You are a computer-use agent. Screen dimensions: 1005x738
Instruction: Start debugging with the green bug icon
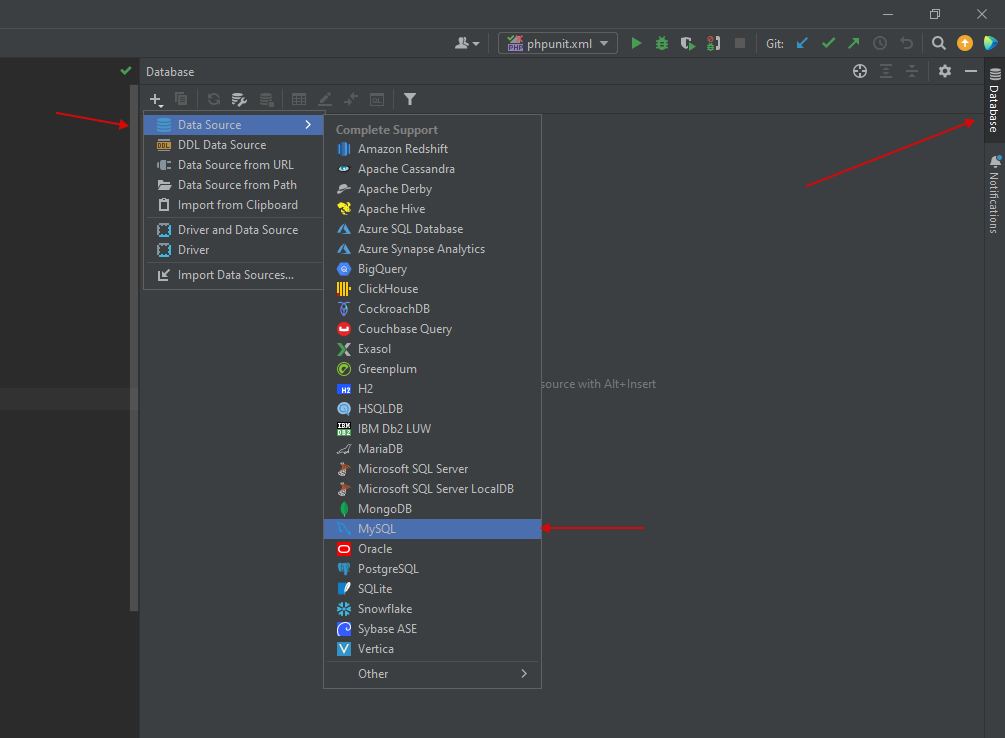click(x=662, y=43)
